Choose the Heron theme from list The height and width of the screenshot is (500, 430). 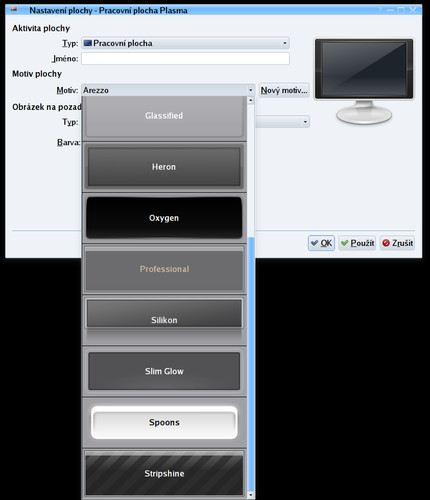click(x=164, y=167)
